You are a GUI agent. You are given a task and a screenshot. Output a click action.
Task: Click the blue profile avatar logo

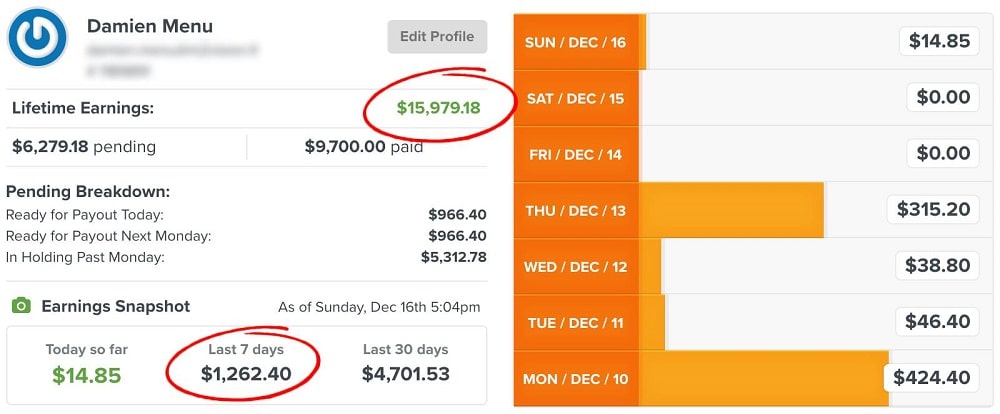pyautogui.click(x=37, y=37)
